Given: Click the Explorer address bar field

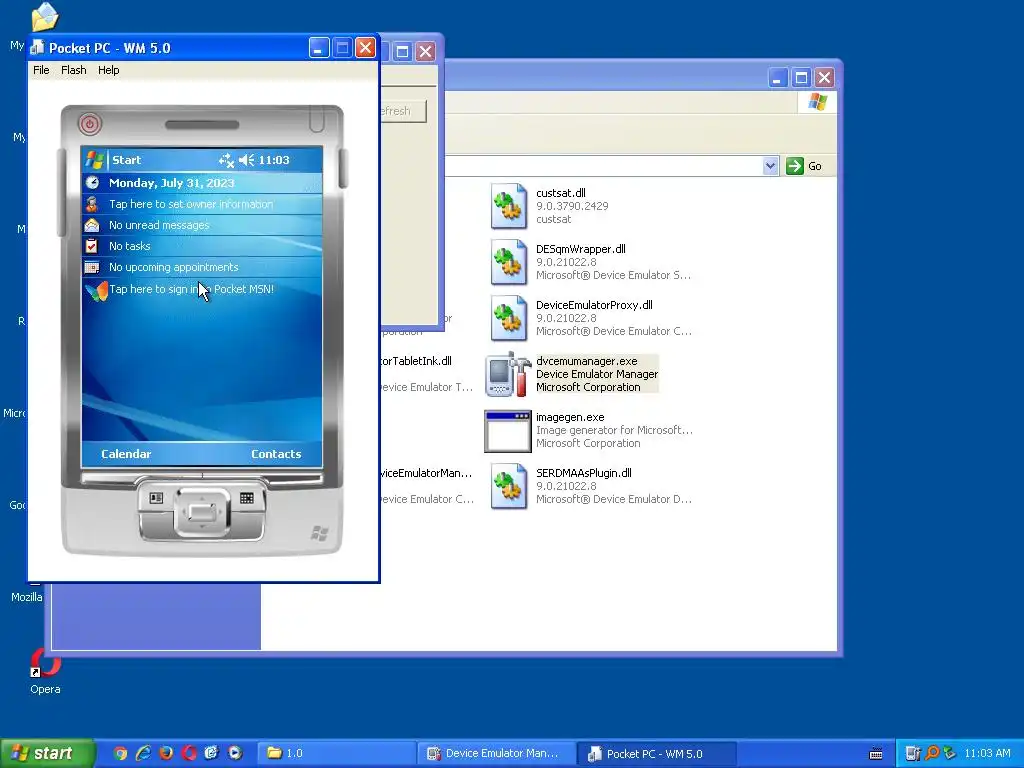Looking at the screenshot, I should (604, 166).
